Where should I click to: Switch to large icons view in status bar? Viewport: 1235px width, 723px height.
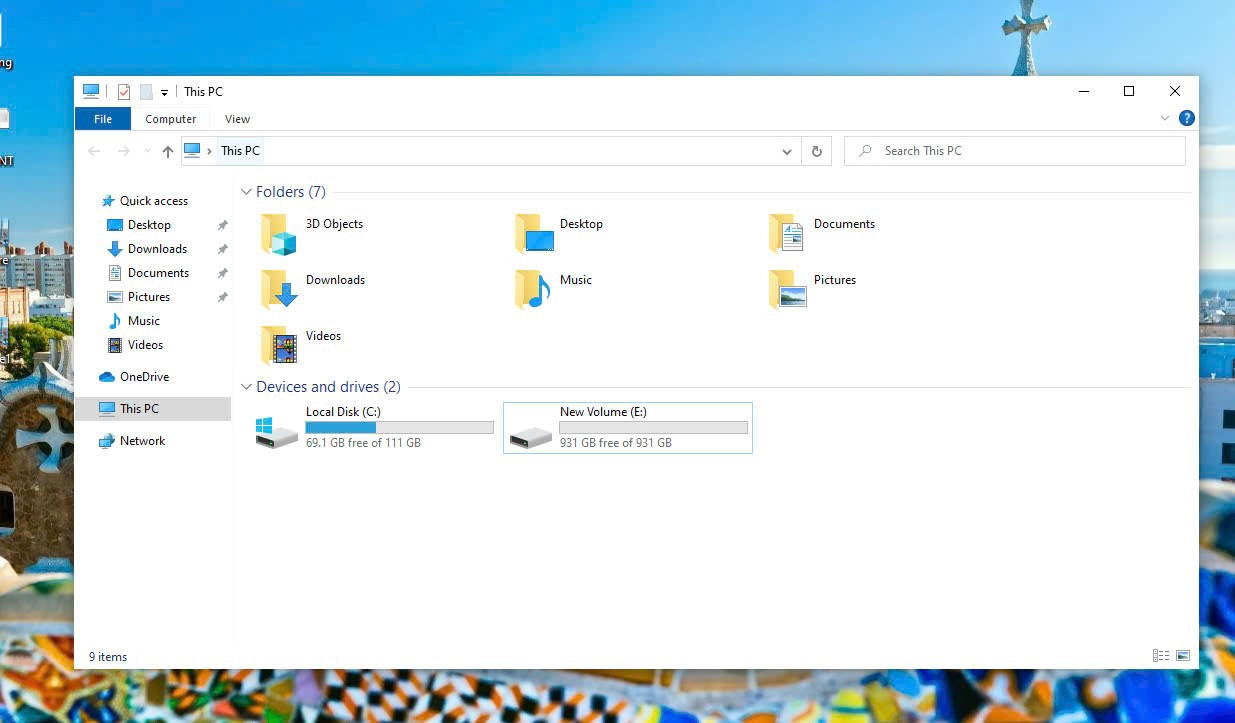[x=1183, y=656]
